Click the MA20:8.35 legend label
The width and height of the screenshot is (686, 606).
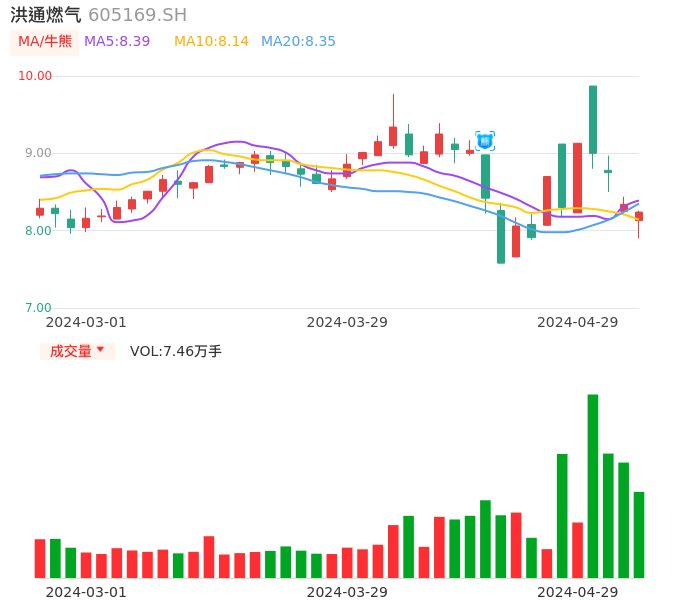(x=298, y=42)
